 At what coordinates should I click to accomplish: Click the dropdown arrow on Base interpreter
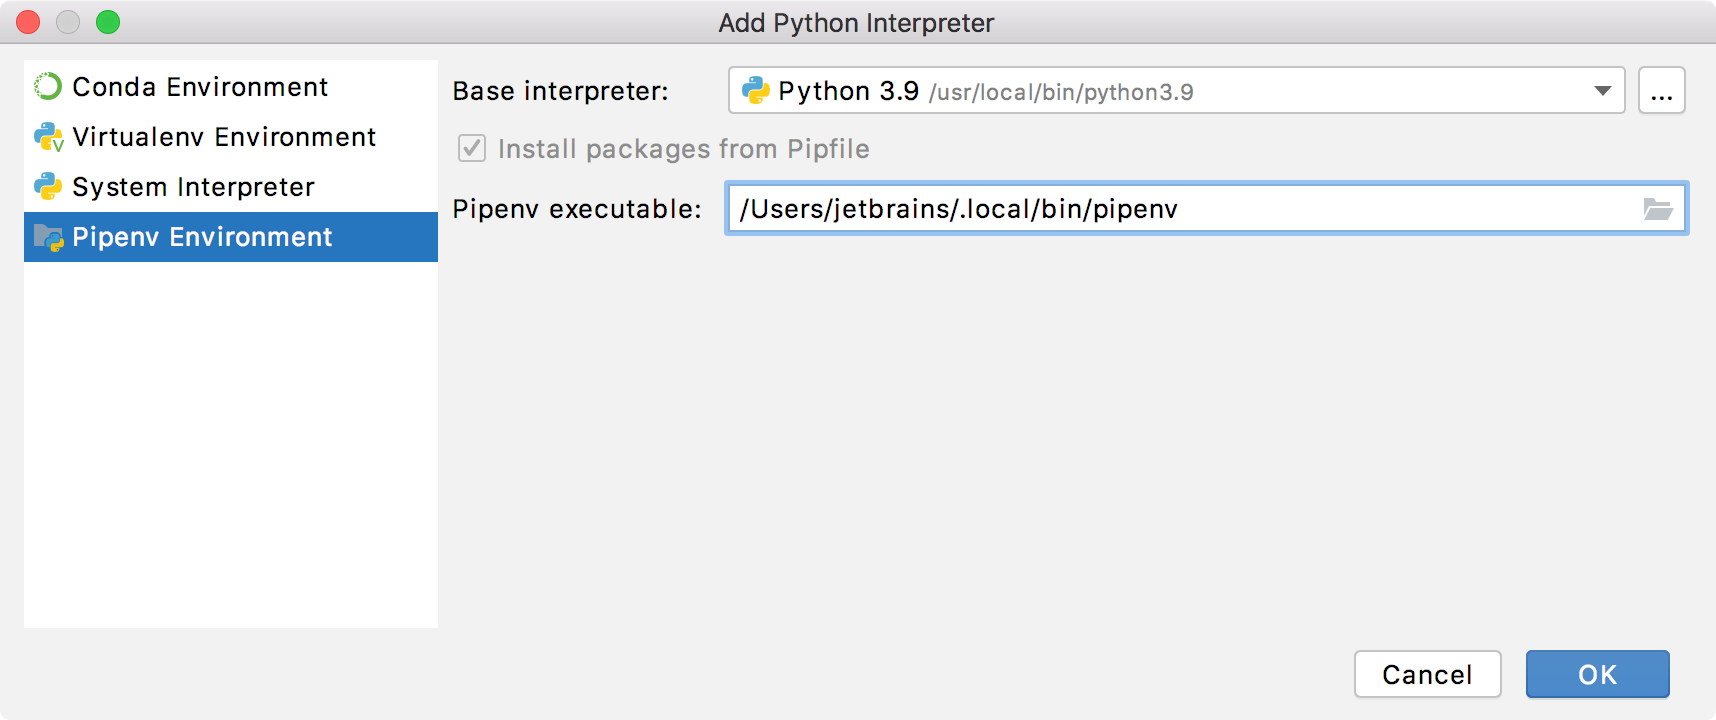[x=1603, y=90]
